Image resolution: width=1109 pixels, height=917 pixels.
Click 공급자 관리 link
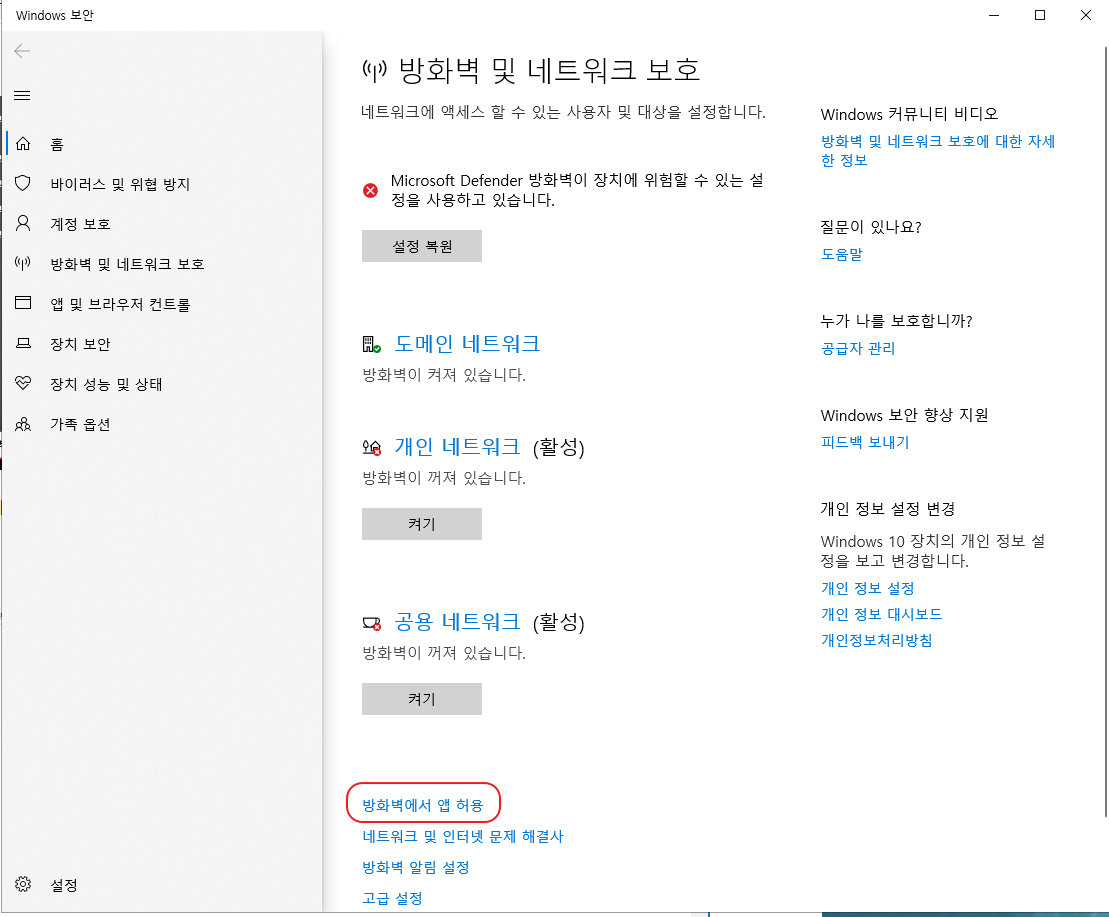858,349
